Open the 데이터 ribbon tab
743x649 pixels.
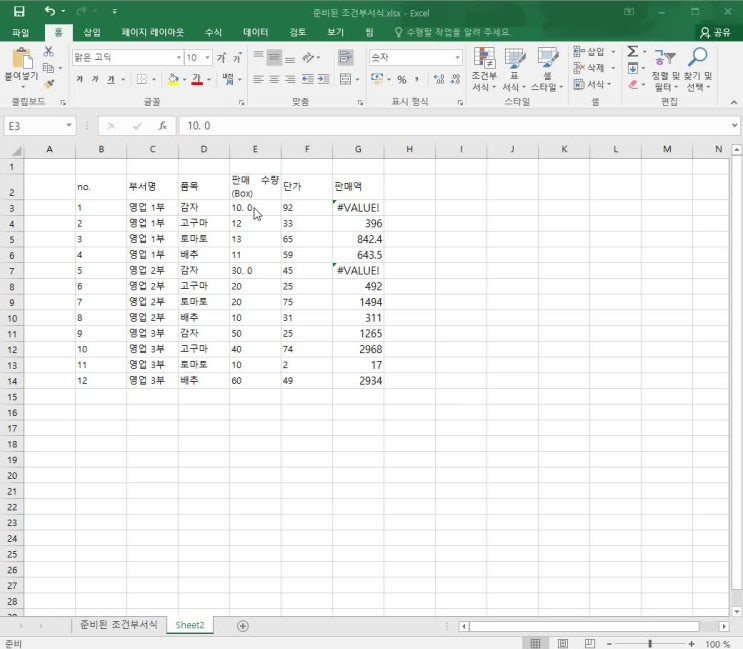(x=255, y=32)
